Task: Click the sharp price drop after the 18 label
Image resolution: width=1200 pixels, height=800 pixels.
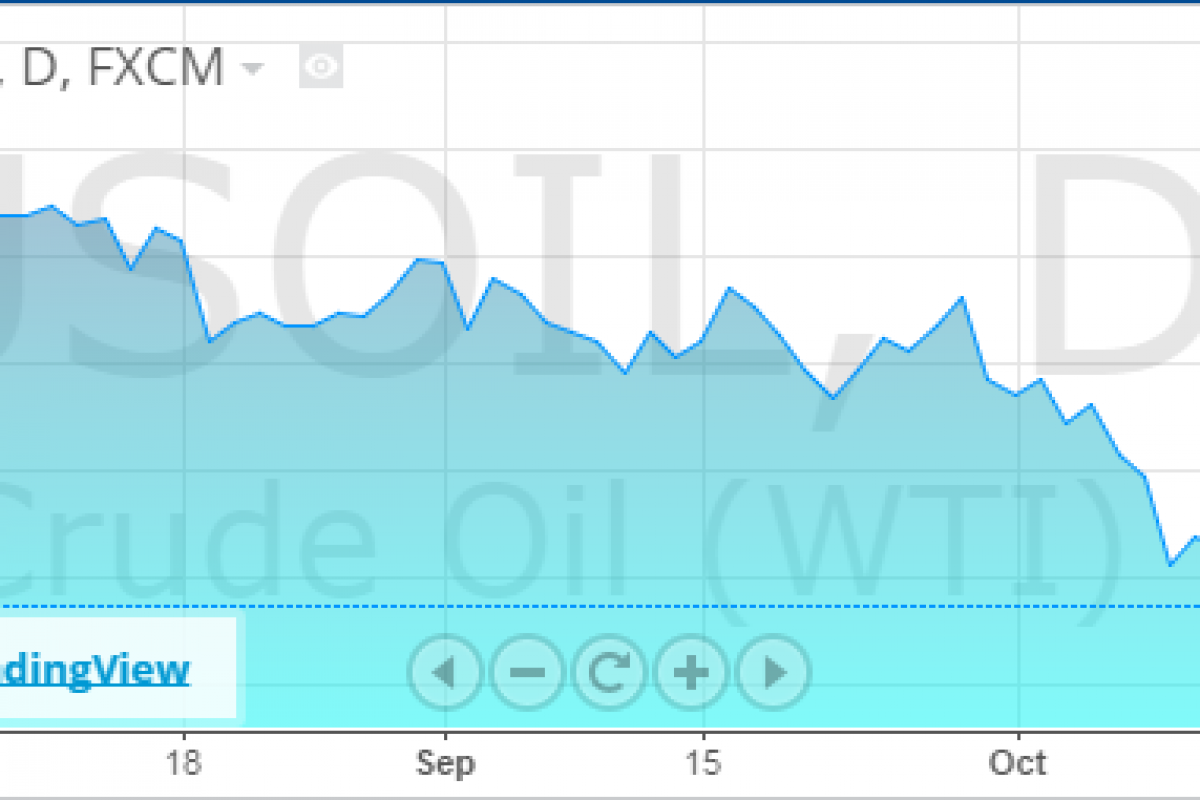Action: tap(196, 290)
